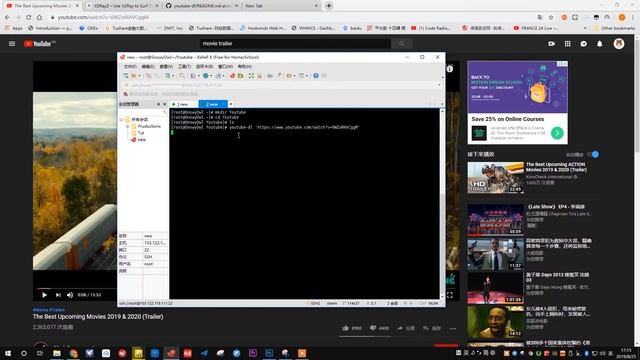Open the Apps bookmark in Chrome
This screenshot has width=640, height=360.
click(x=13, y=28)
